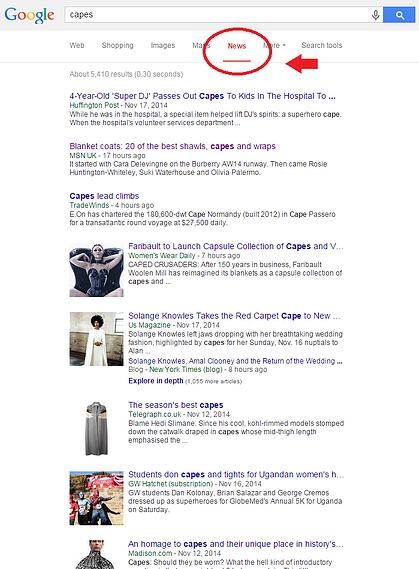Expand Explore in depth articles

[156, 381]
